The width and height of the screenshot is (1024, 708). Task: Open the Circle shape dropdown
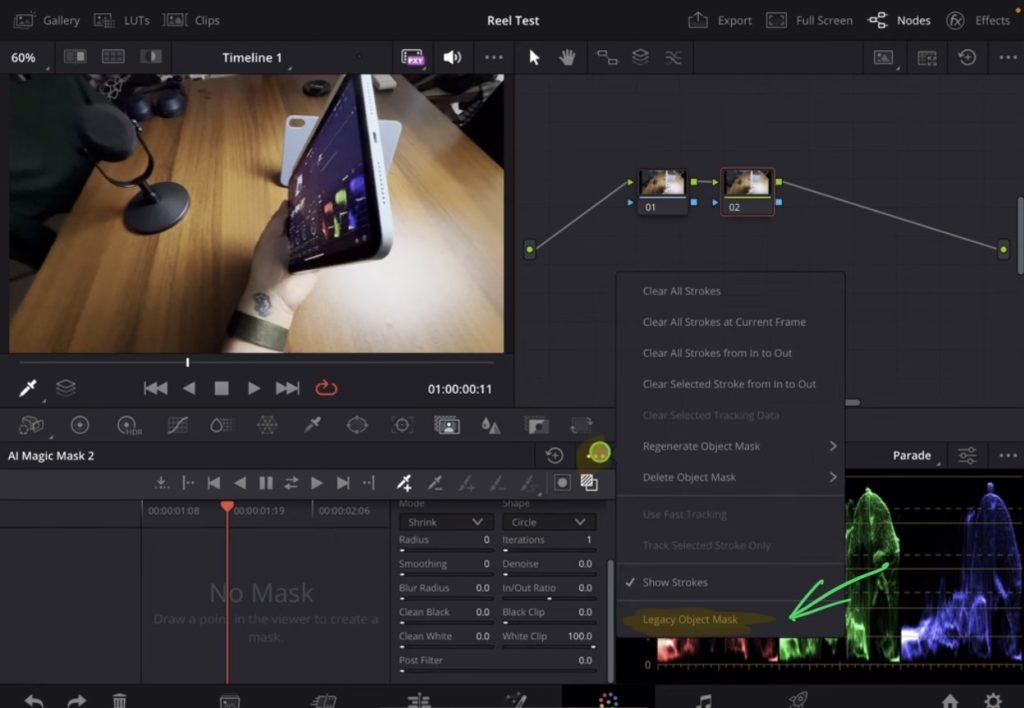point(549,521)
